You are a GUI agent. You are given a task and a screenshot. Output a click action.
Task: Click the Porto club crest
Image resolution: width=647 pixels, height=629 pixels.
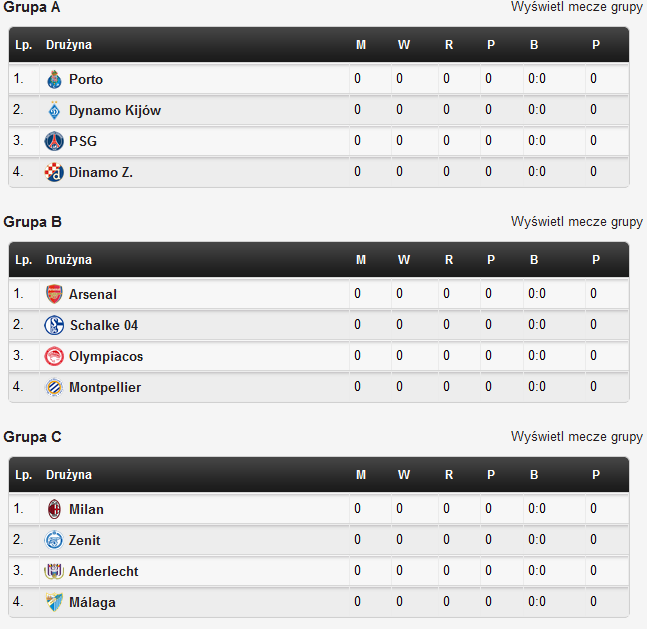[x=54, y=79]
